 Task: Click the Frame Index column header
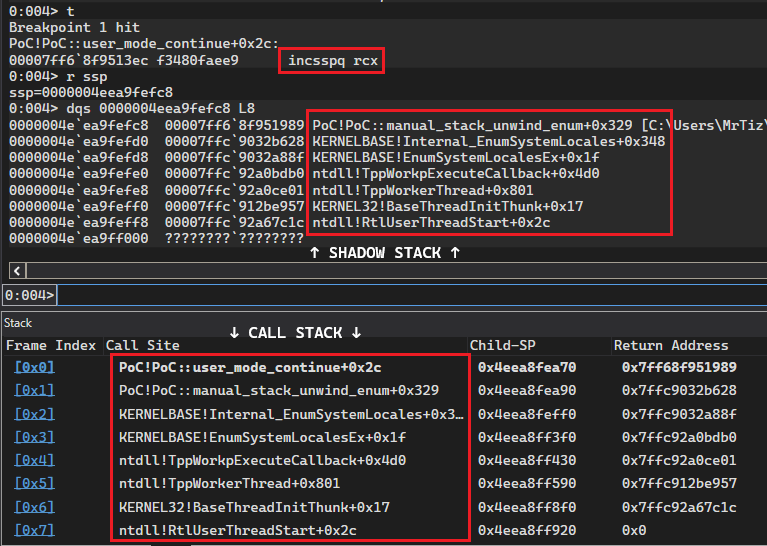click(51, 345)
